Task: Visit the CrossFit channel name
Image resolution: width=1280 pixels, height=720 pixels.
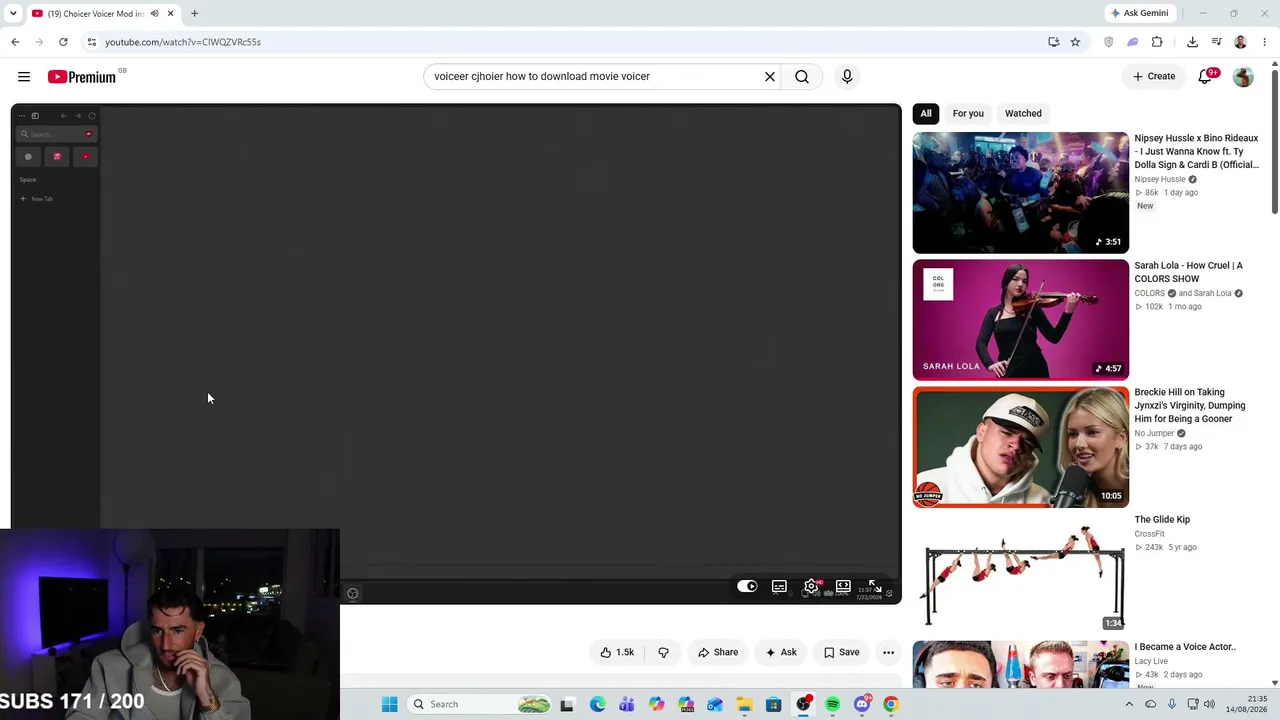Action: pyautogui.click(x=1149, y=534)
